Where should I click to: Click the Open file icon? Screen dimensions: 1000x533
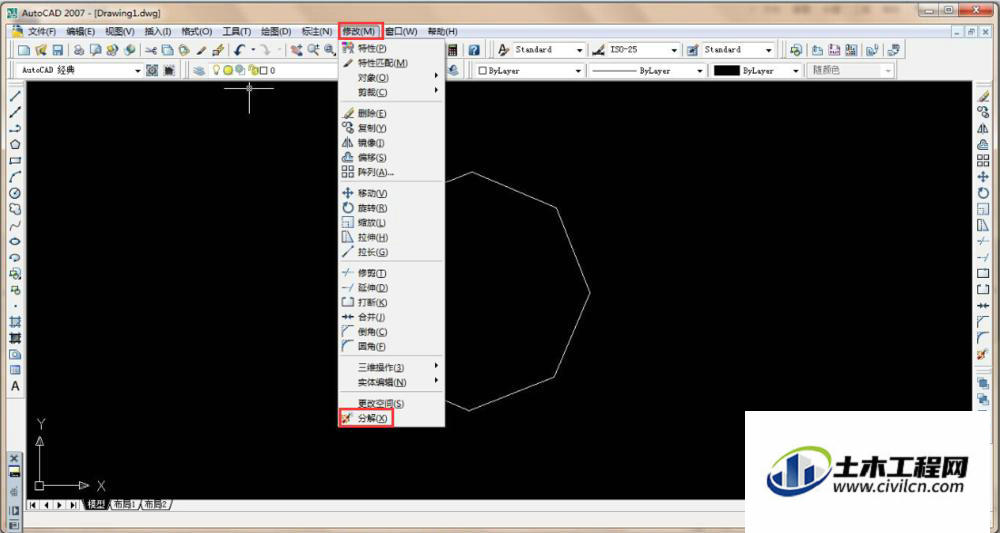[x=41, y=50]
